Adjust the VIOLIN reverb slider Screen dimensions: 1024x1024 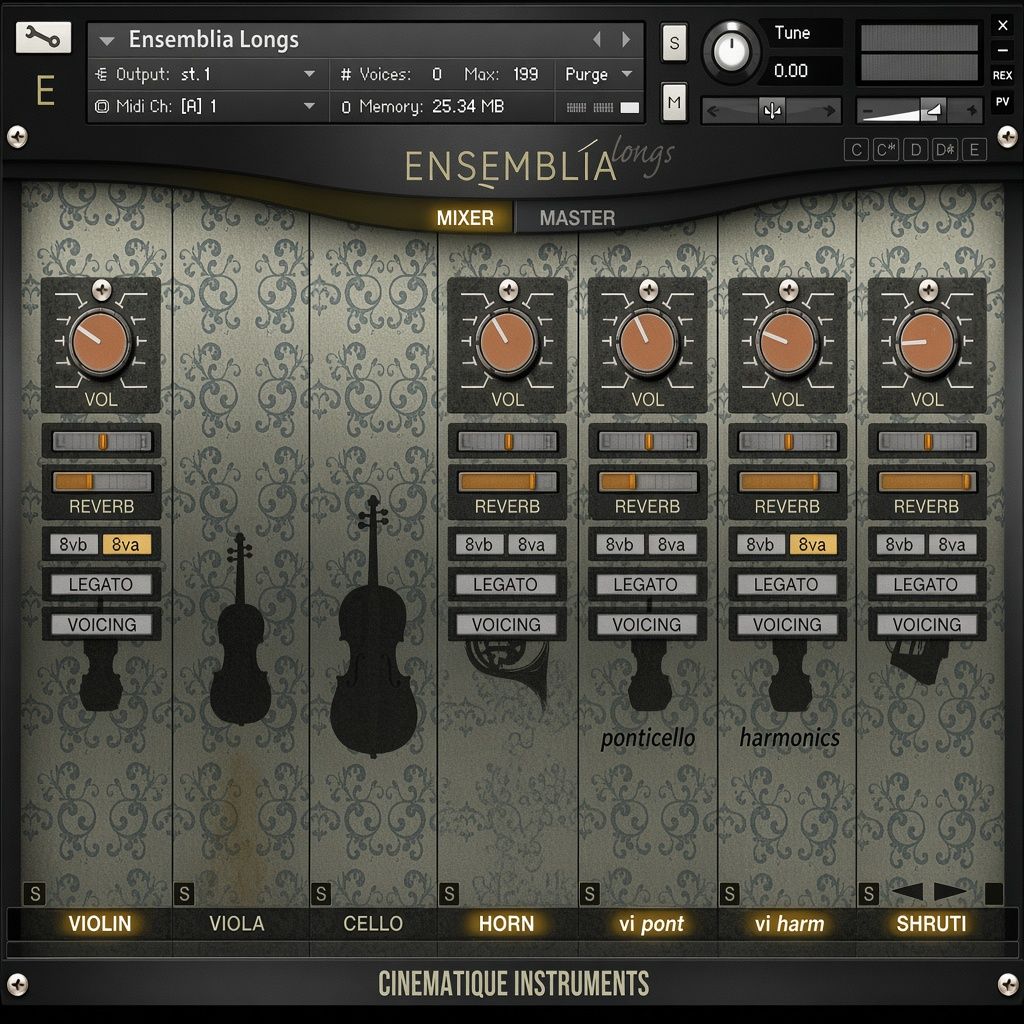[x=102, y=482]
